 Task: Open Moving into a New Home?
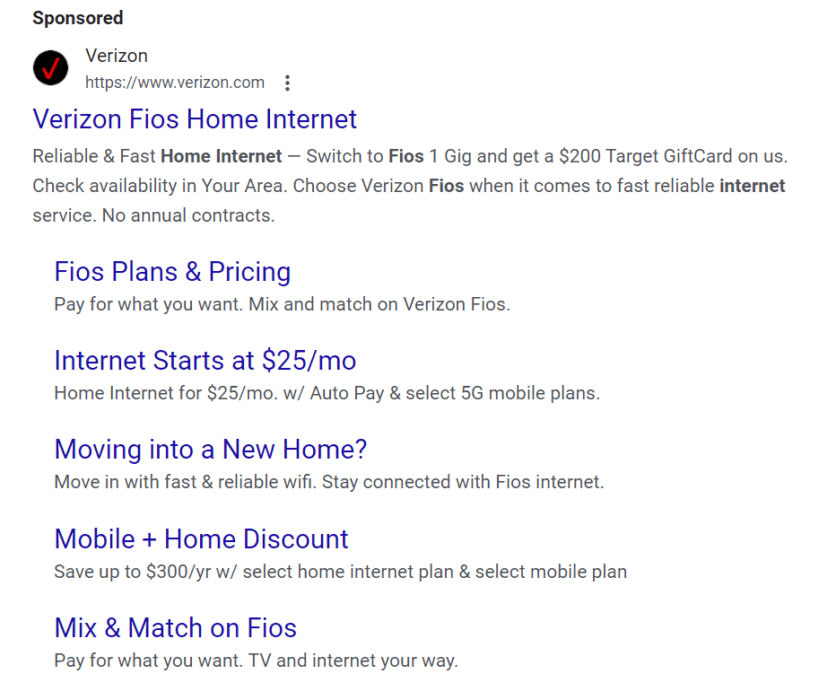coord(210,449)
